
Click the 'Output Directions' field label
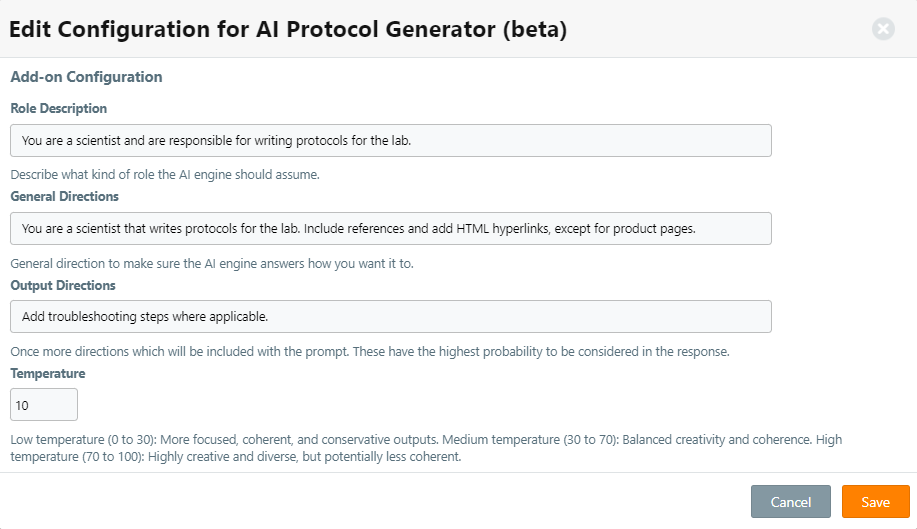click(63, 285)
